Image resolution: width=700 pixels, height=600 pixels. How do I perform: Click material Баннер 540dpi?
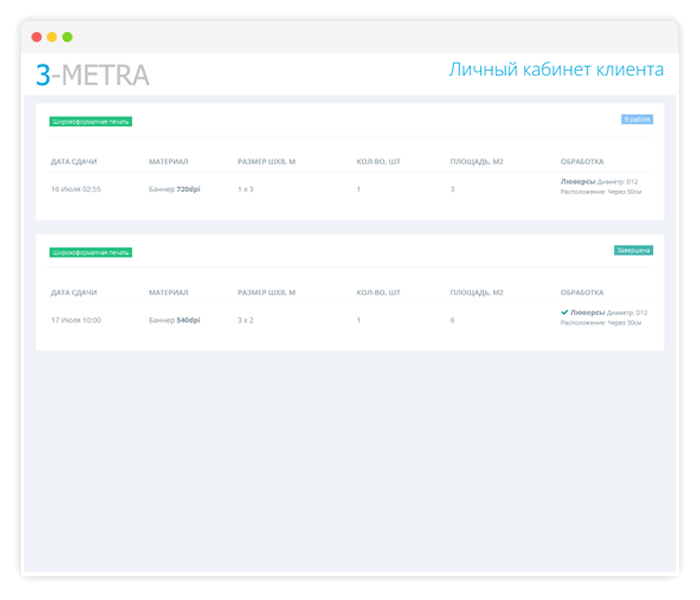point(175,320)
